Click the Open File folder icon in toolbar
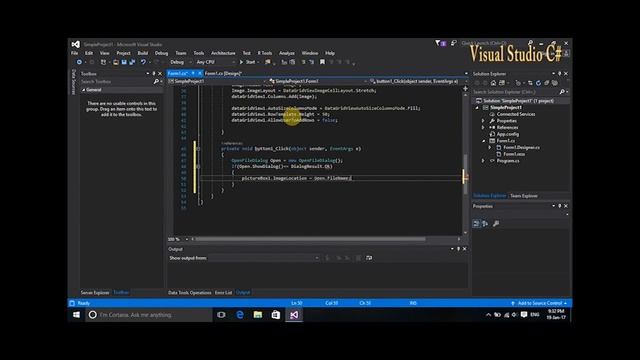The width and height of the screenshot is (640, 360). 116,62
